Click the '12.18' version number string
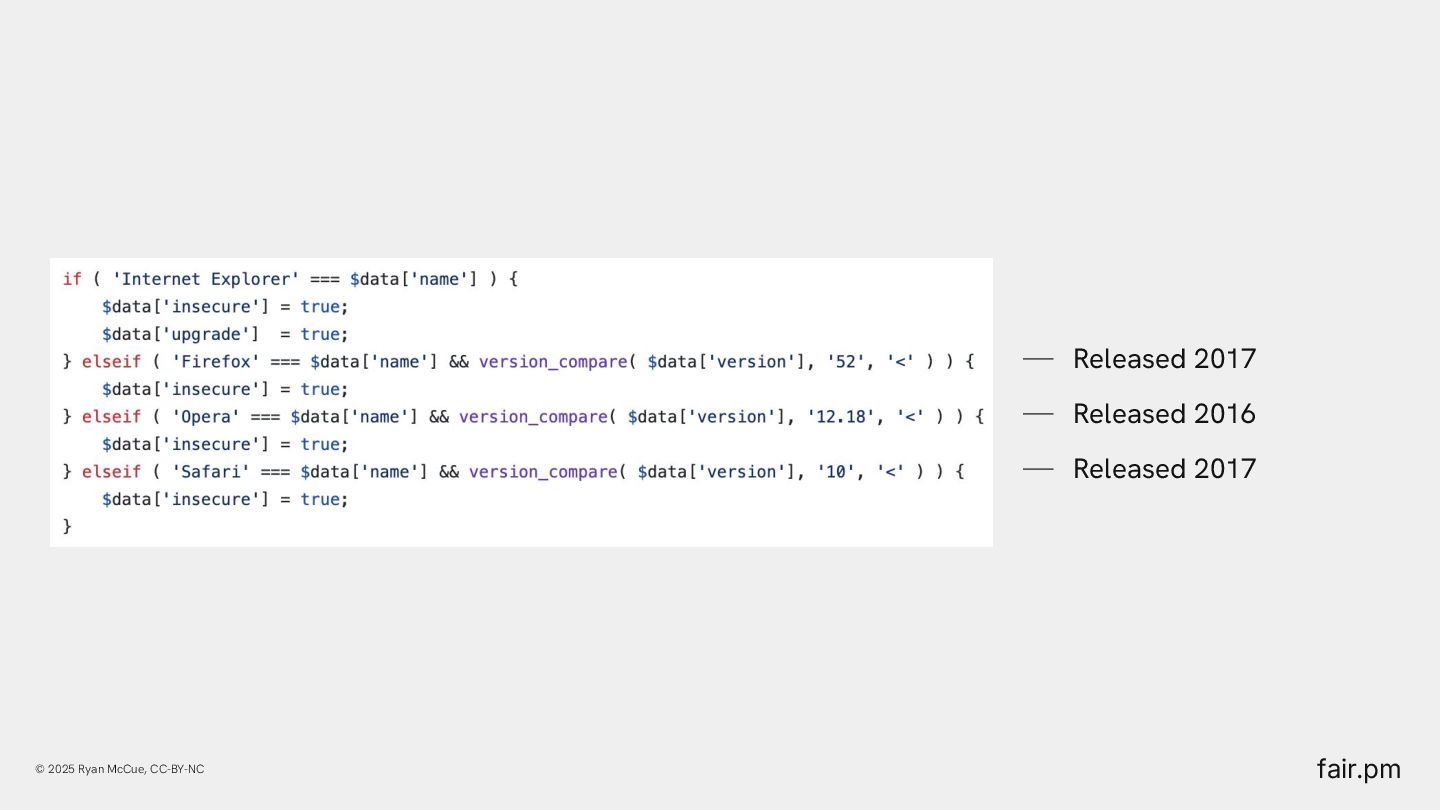This screenshot has width=1440, height=810. point(841,416)
